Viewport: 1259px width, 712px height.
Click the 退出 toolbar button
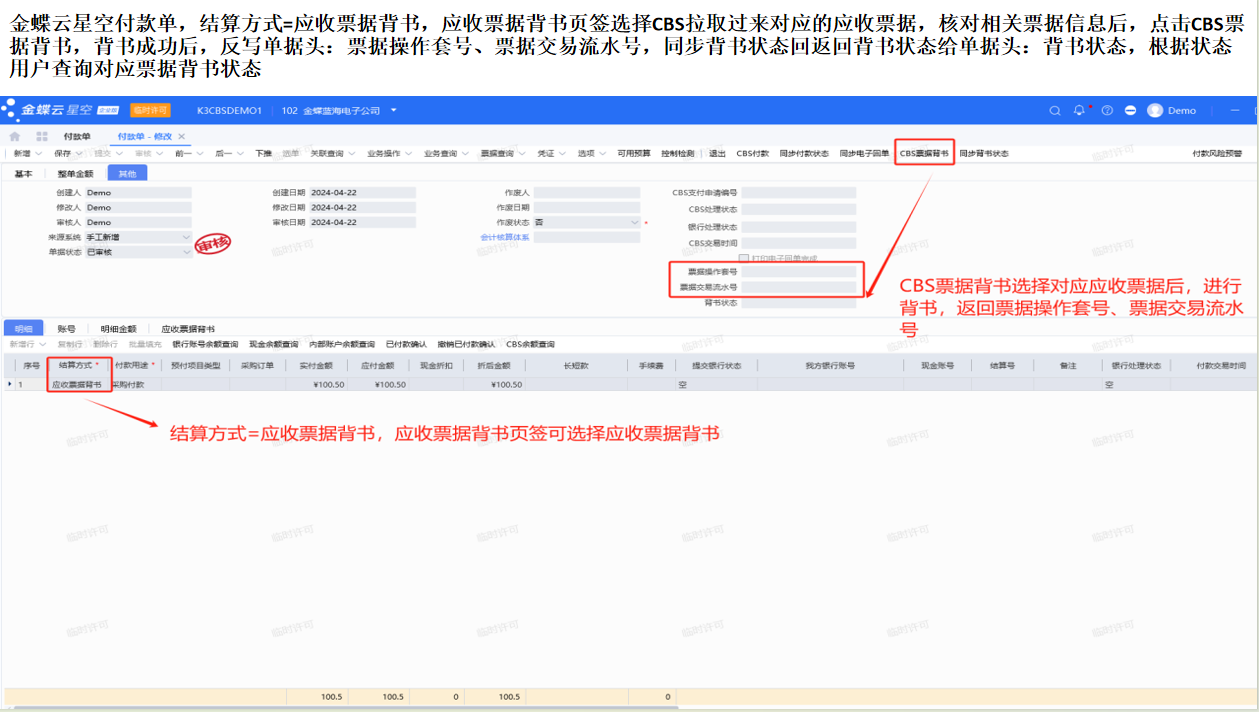(717, 153)
